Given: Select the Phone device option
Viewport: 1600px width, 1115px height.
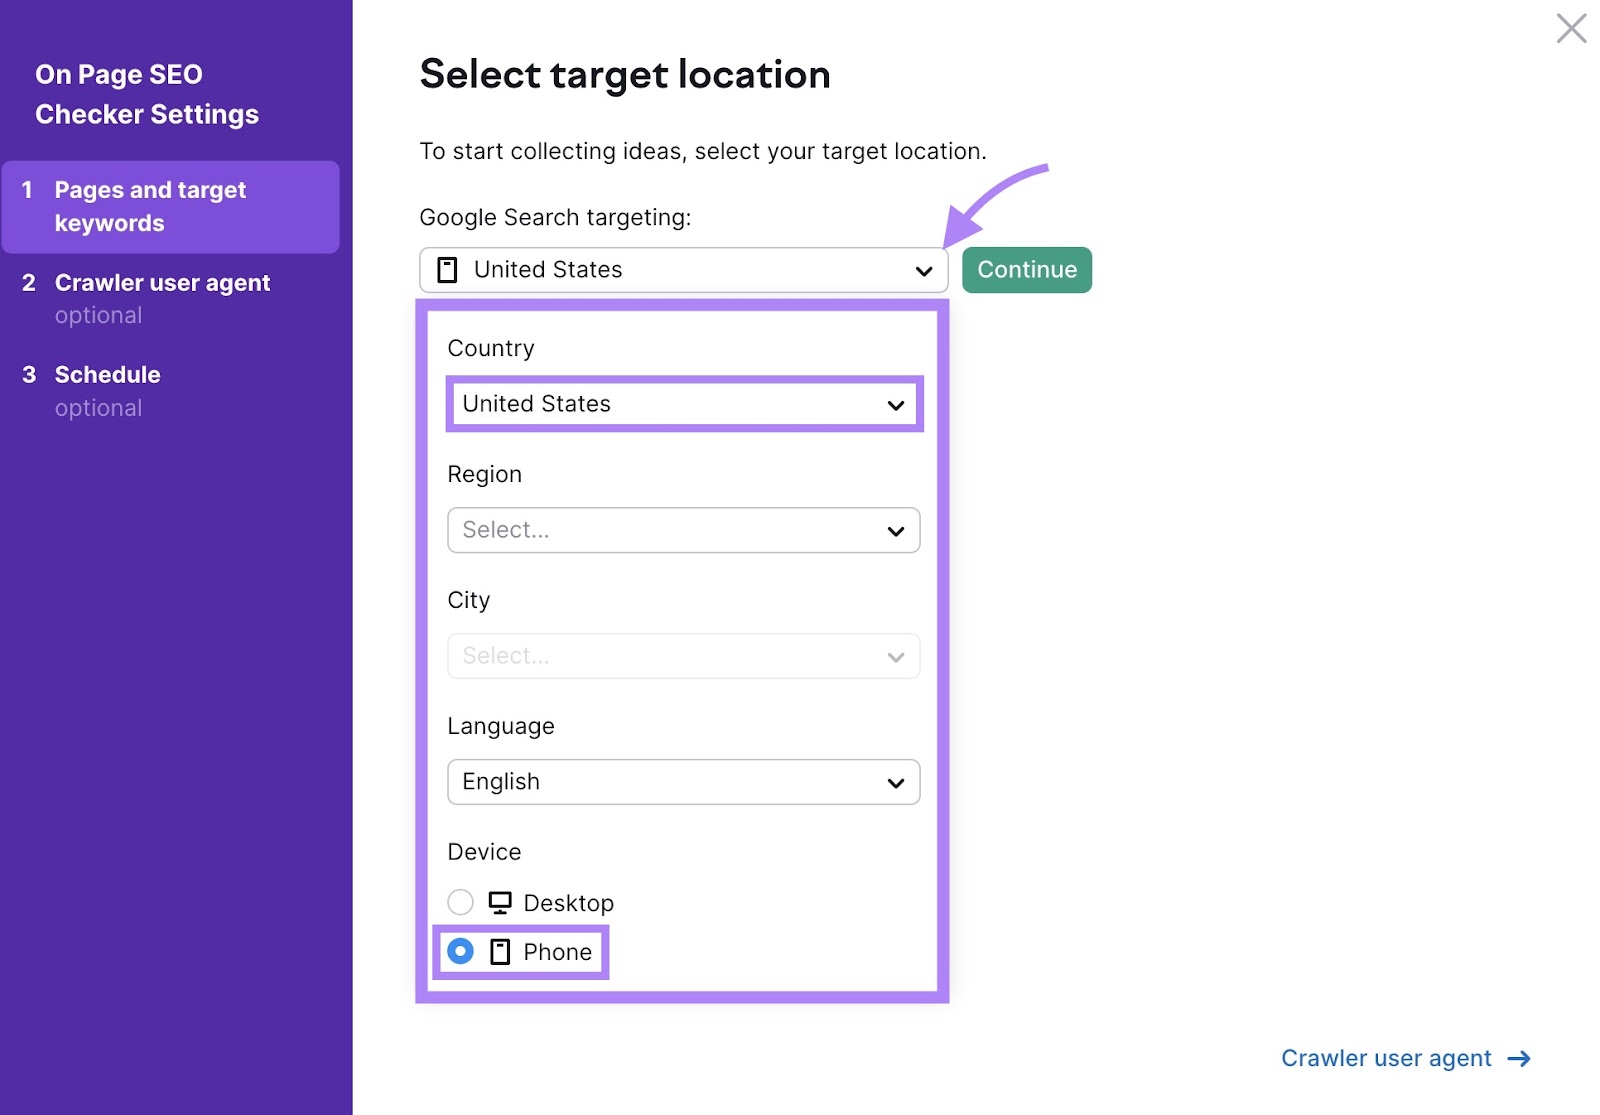Looking at the screenshot, I should pos(460,952).
